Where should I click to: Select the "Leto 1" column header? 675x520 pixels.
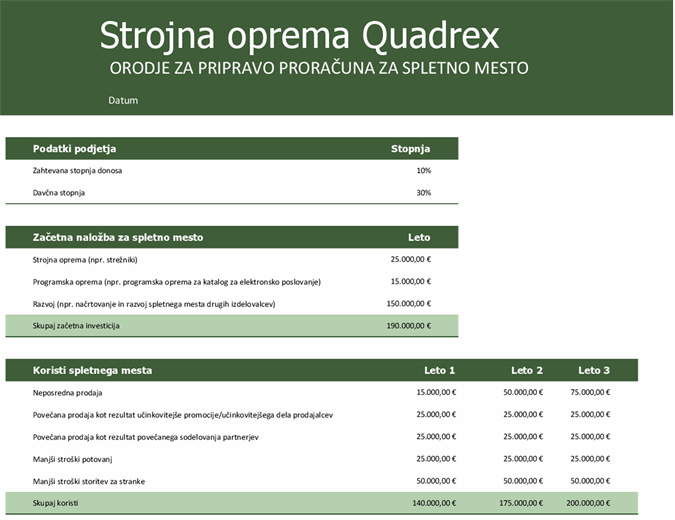click(439, 370)
